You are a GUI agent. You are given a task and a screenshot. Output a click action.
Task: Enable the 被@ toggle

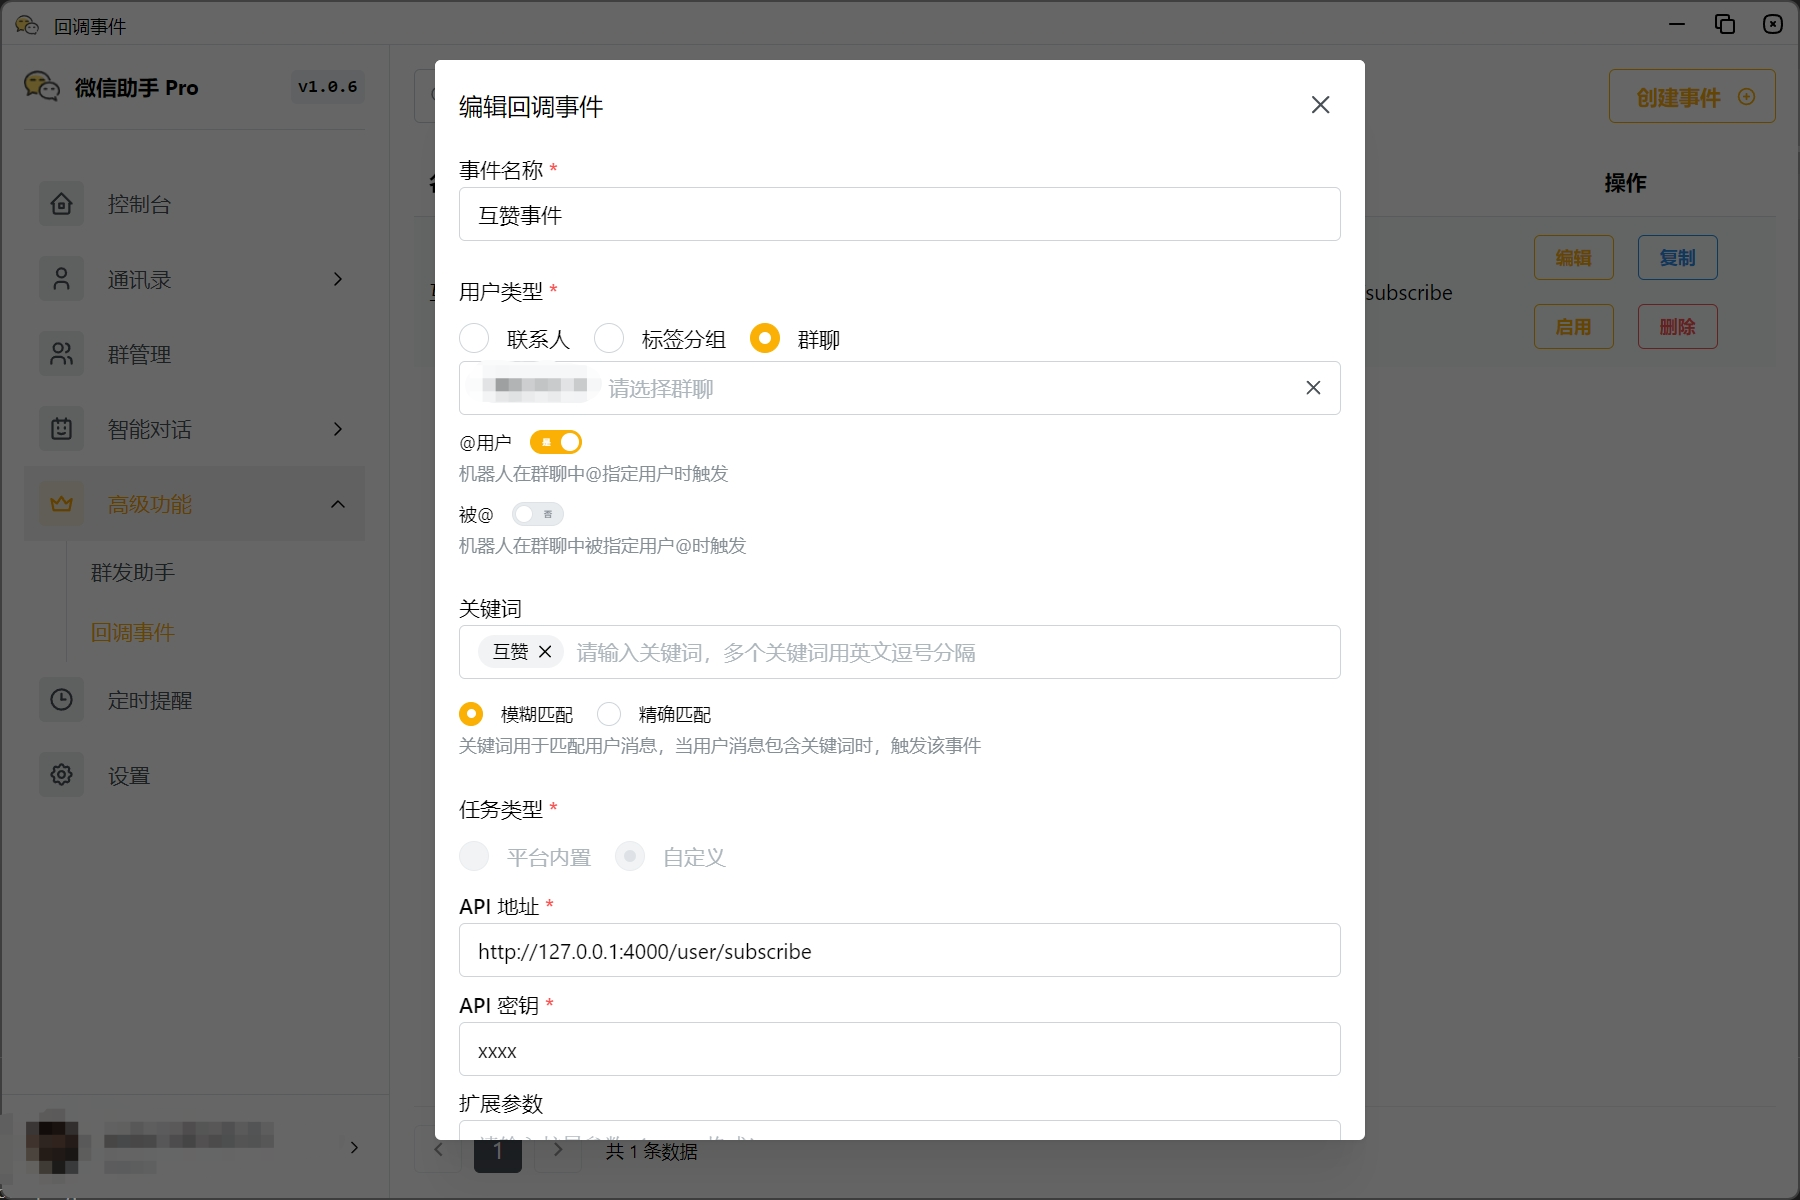coord(537,514)
